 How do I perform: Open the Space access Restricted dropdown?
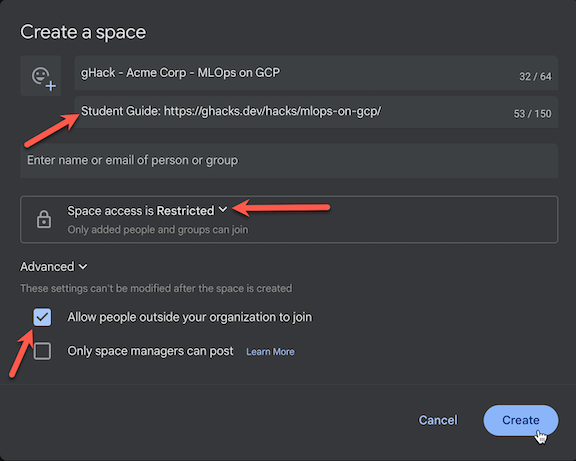coord(147,210)
